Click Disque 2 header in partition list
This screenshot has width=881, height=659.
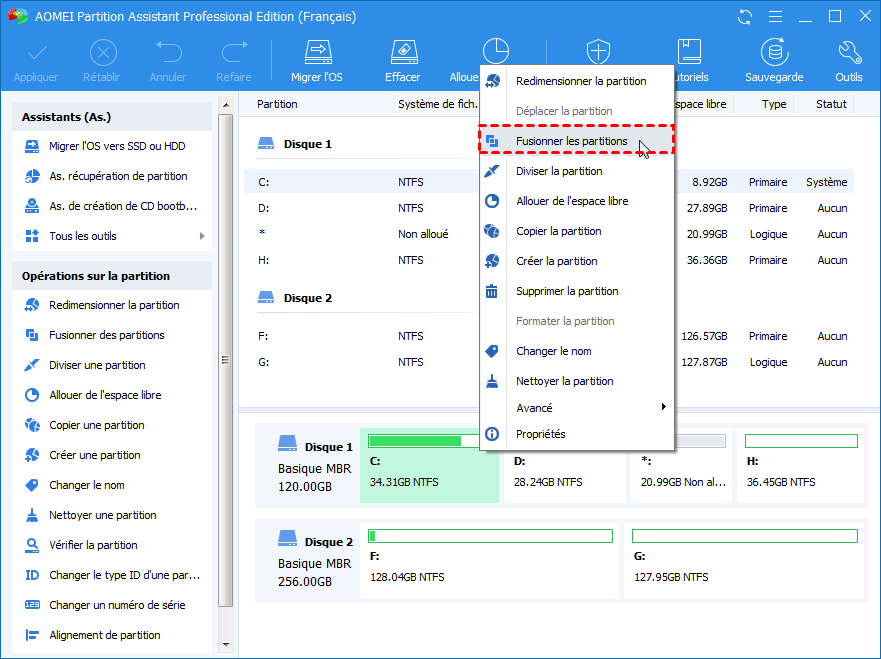click(x=295, y=298)
